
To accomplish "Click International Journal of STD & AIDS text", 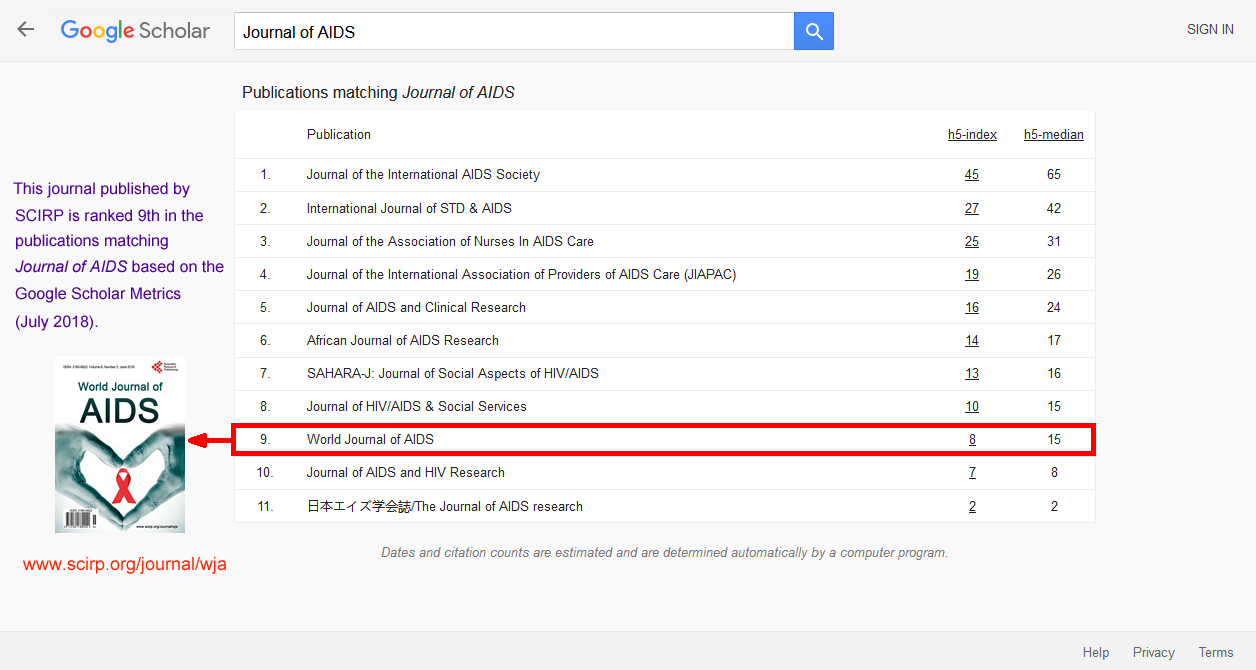I will [409, 209].
